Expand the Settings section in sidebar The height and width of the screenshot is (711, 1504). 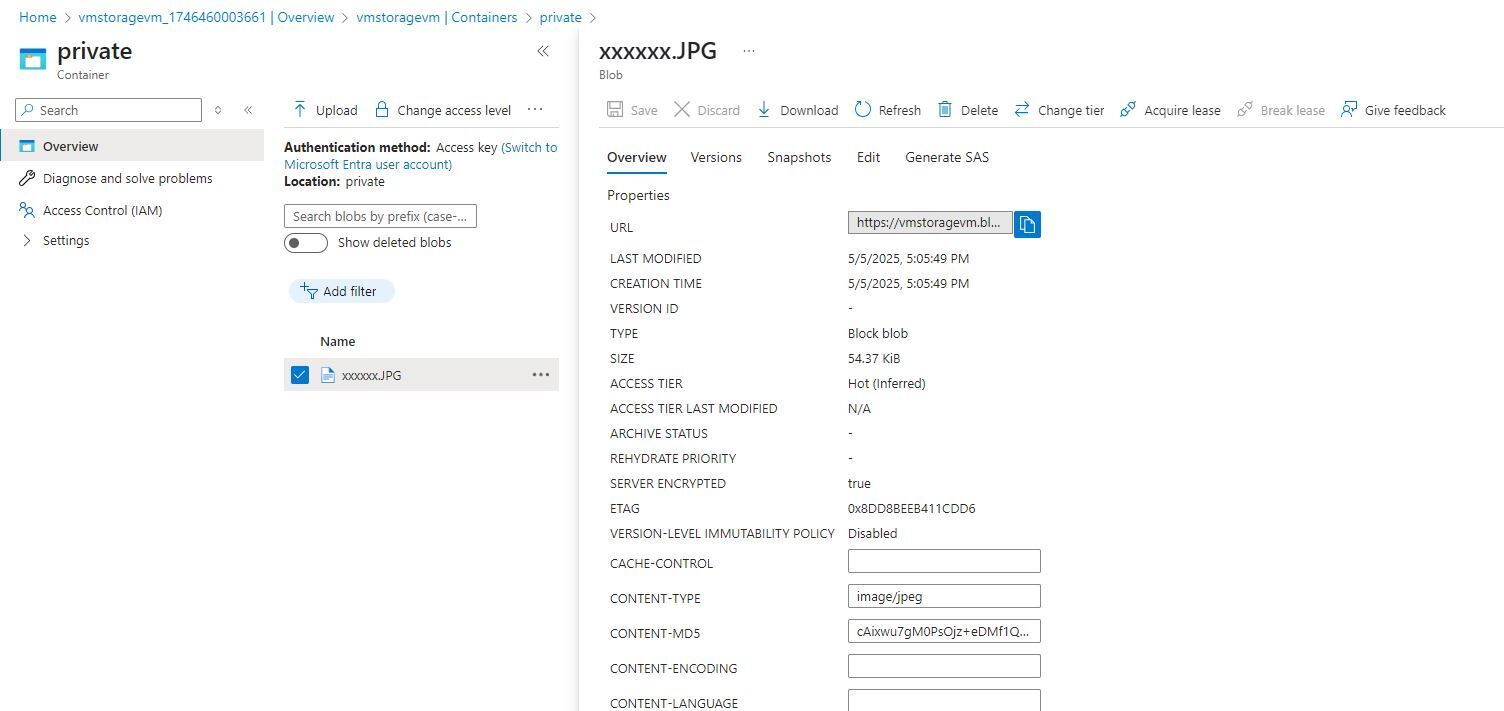[x=27, y=240]
